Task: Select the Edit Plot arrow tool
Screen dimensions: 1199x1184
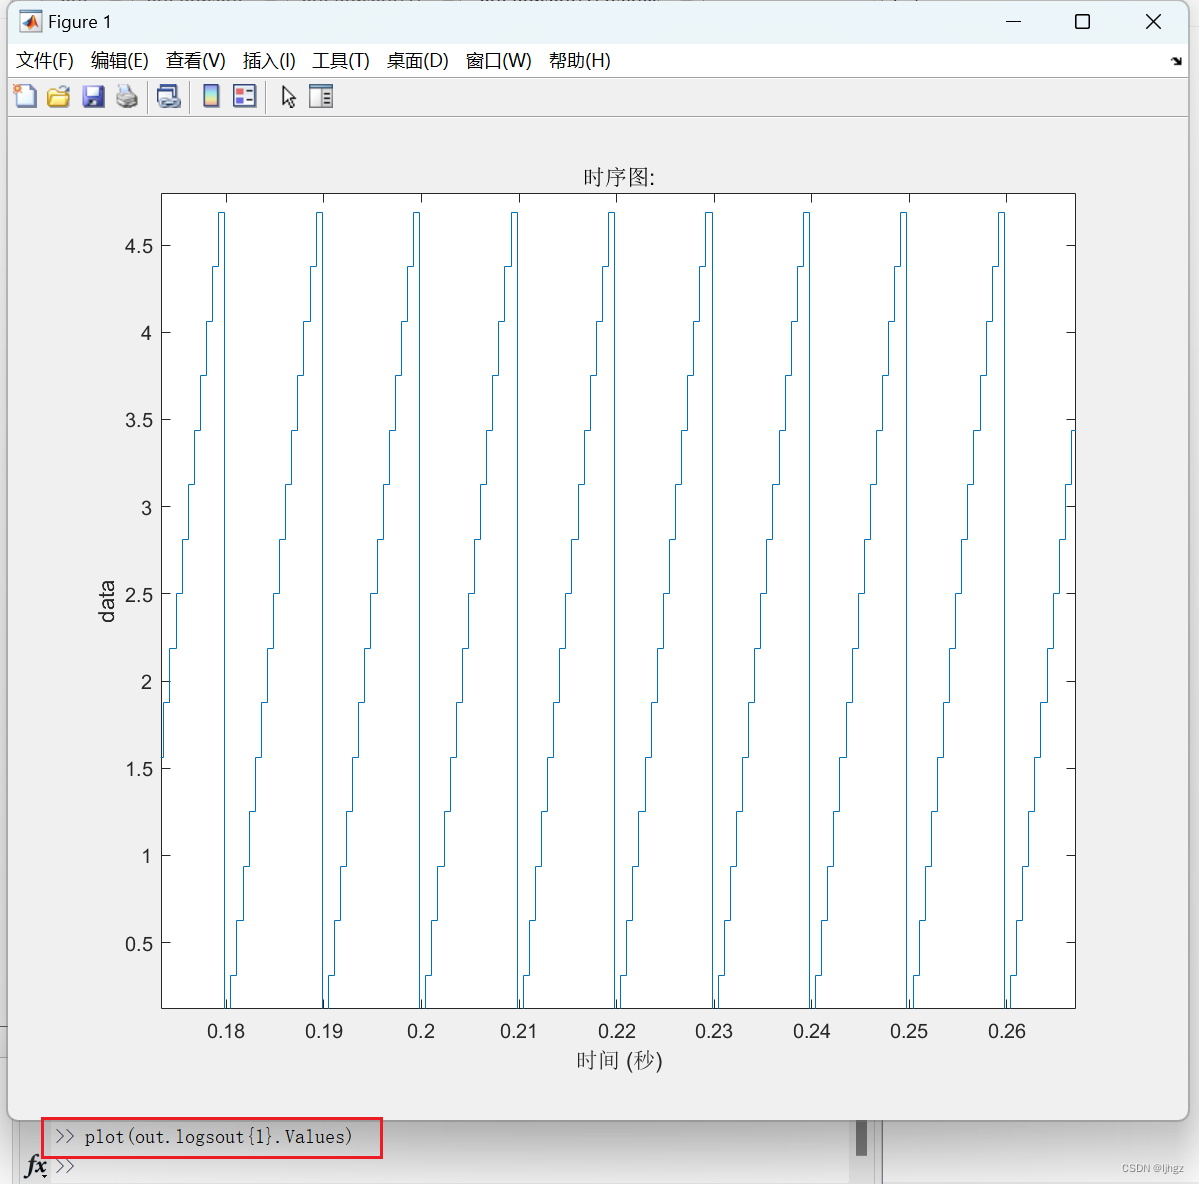Action: coord(288,96)
